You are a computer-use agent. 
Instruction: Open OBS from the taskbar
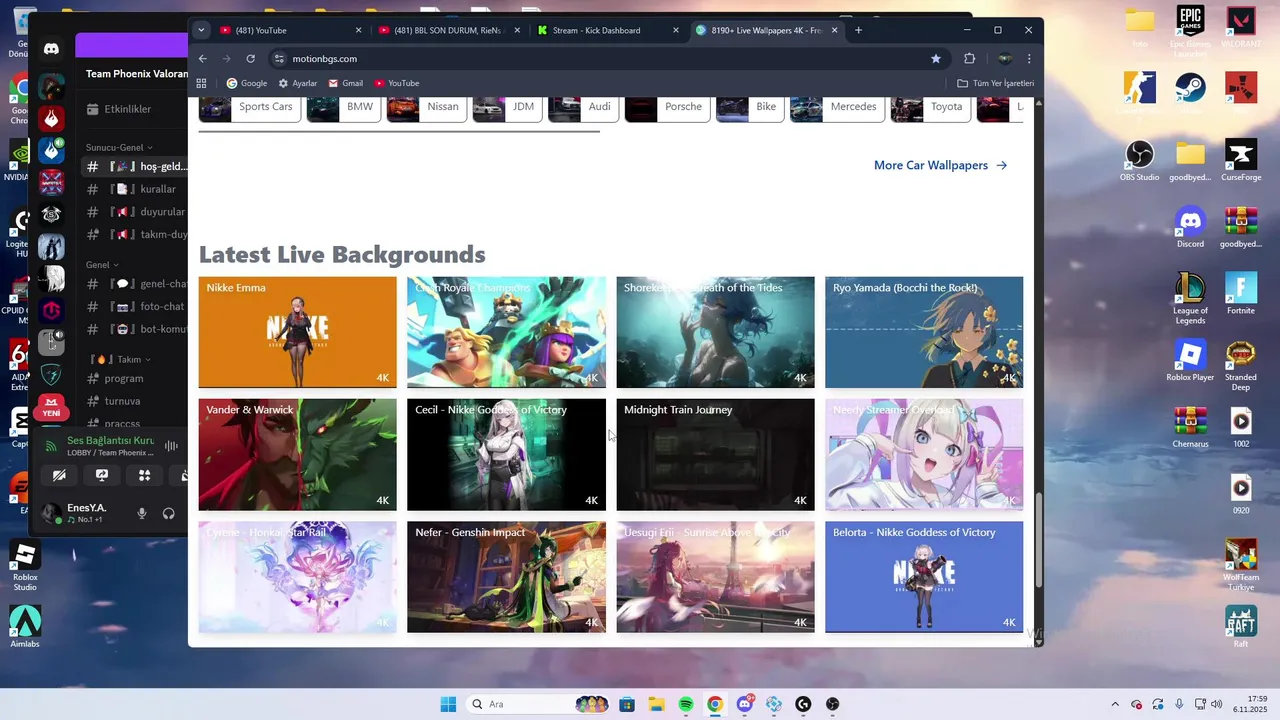pyautogui.click(x=832, y=704)
